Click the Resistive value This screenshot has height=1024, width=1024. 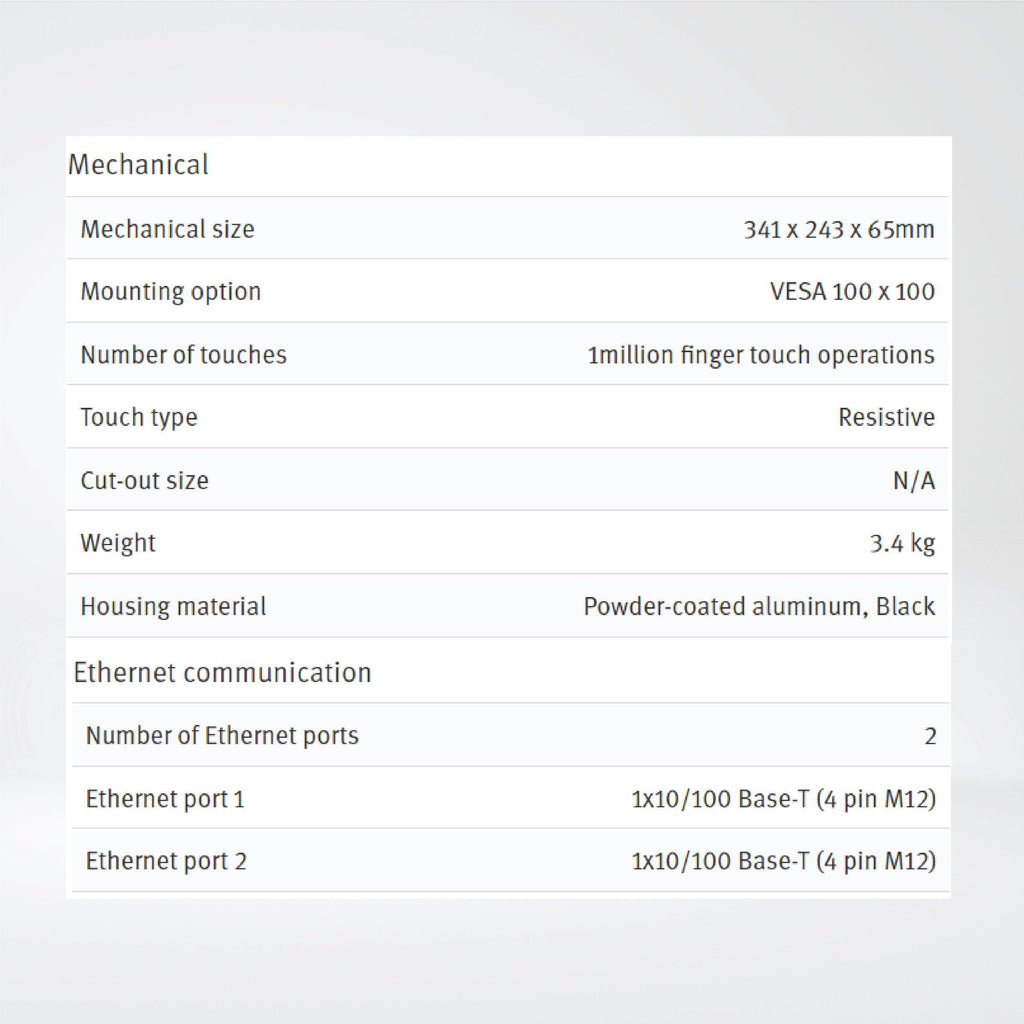point(886,418)
